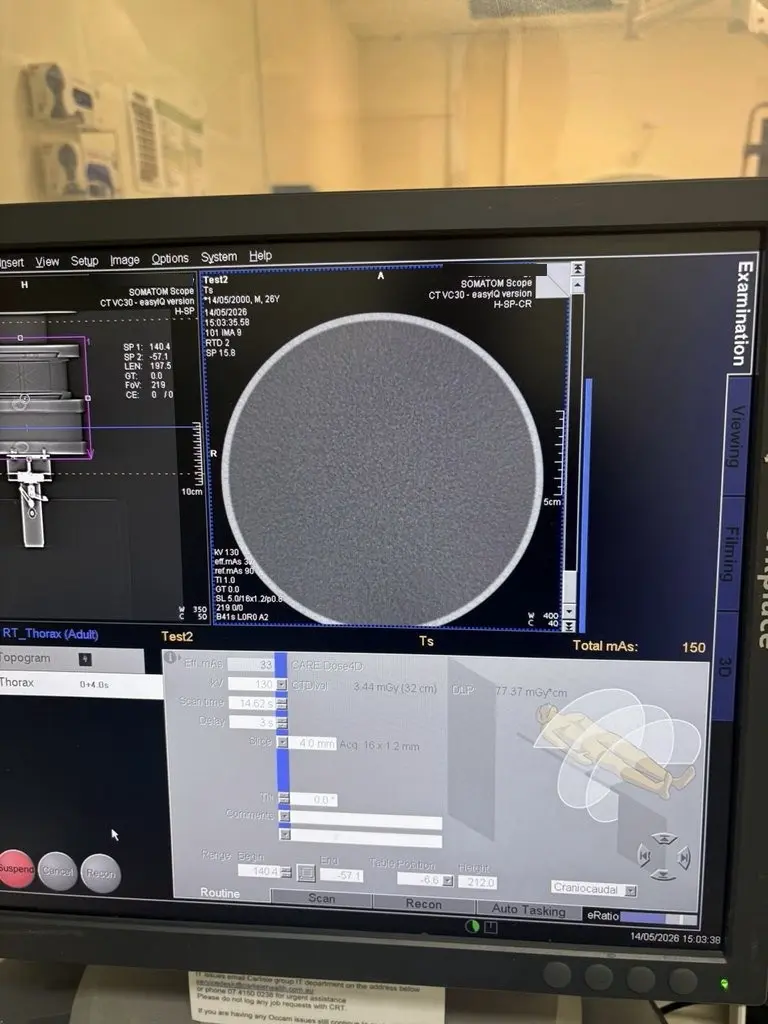Click the Range End value field
The width and height of the screenshot is (768, 1024).
[x=342, y=875]
